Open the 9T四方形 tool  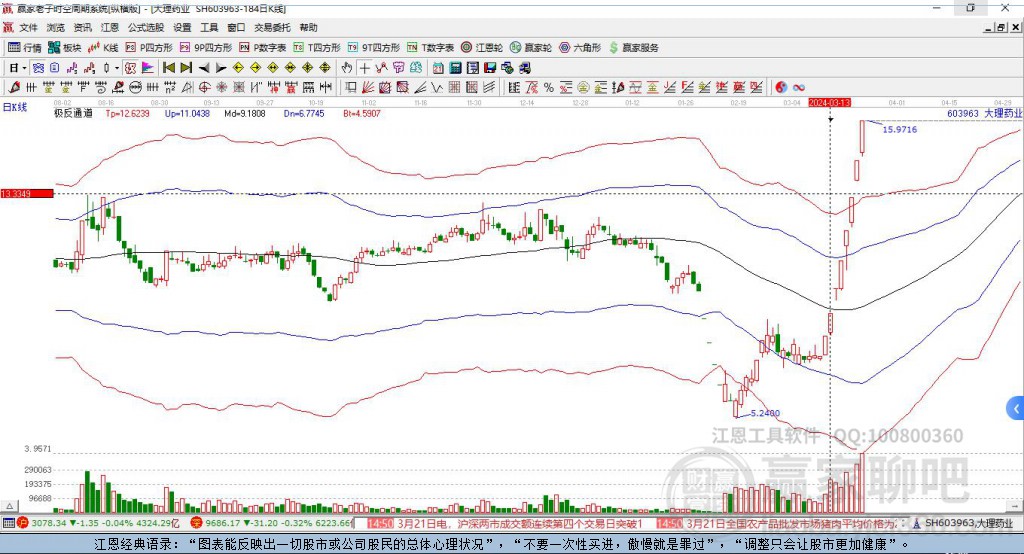coord(374,48)
